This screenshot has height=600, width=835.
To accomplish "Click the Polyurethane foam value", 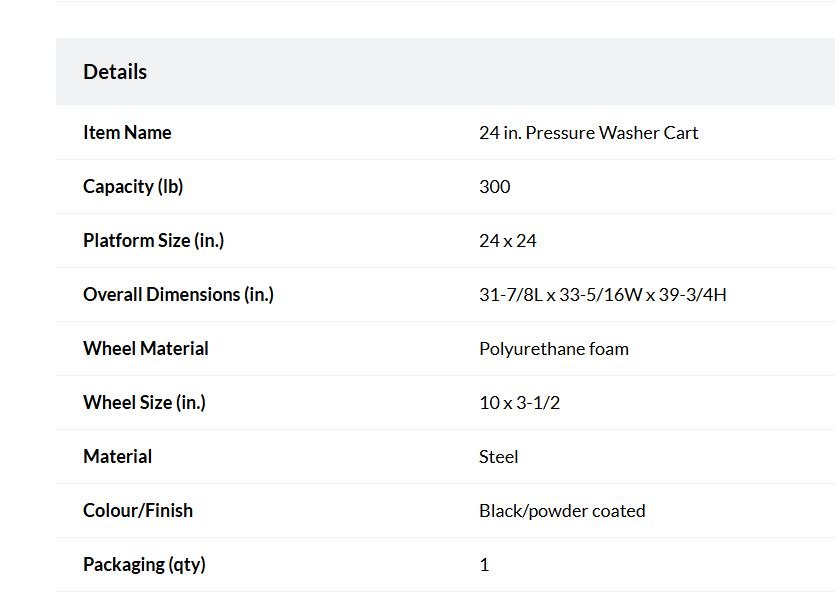I will (x=554, y=349).
